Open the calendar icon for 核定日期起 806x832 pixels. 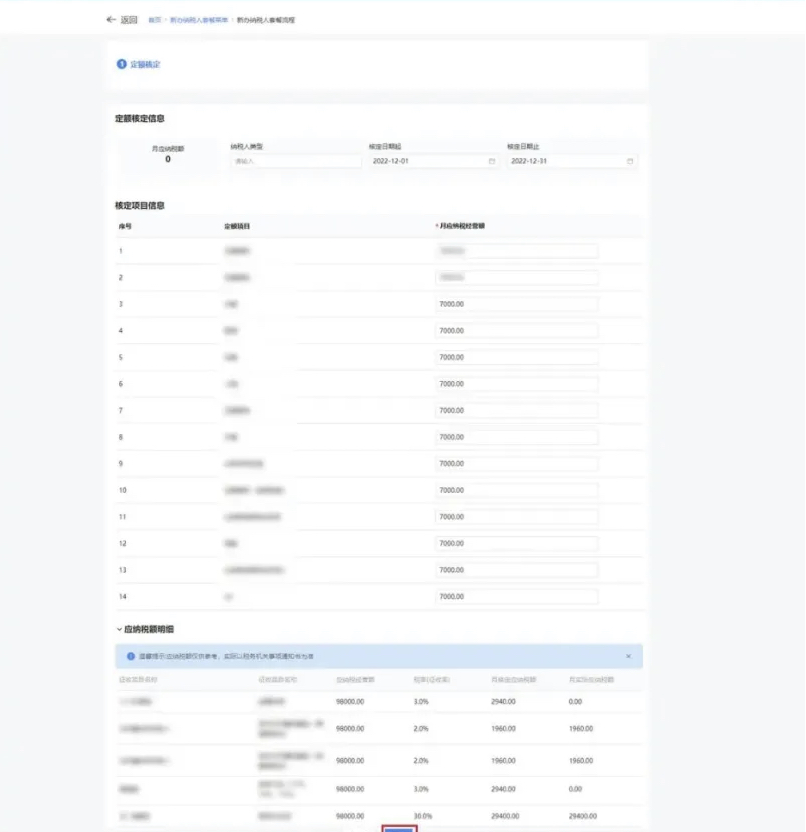pos(492,161)
